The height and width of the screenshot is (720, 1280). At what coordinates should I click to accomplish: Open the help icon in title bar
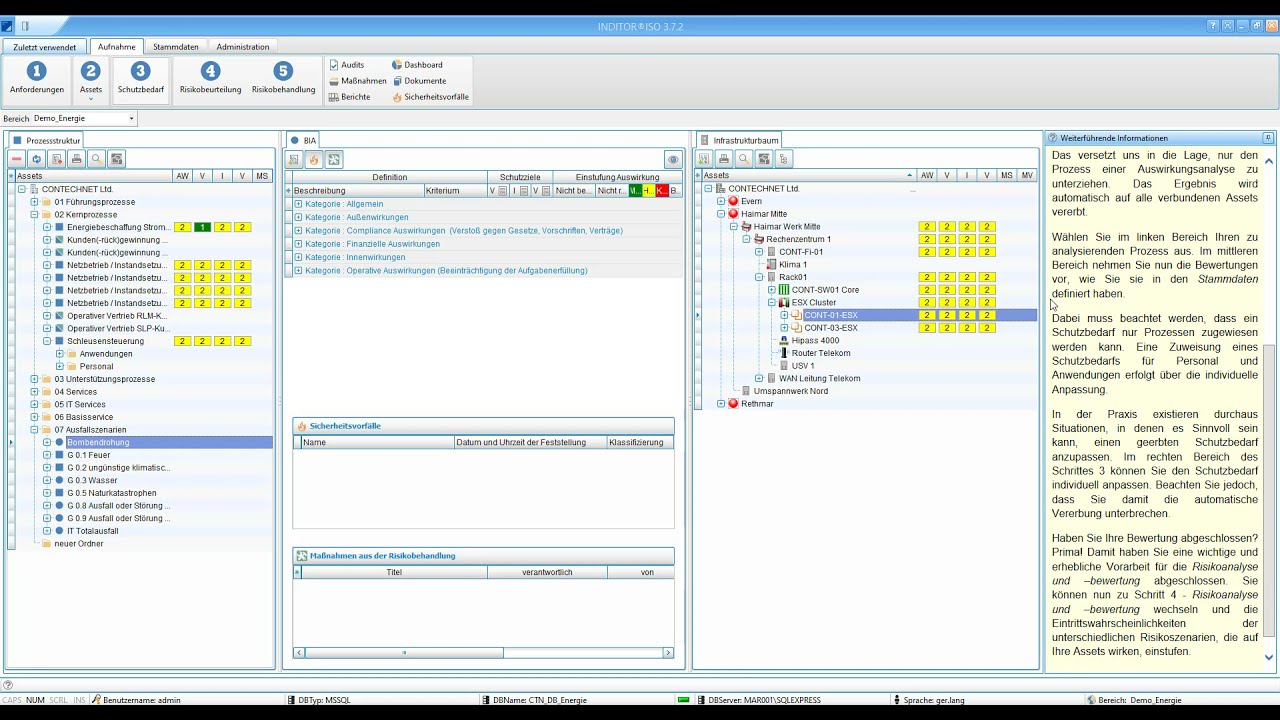point(1213,26)
